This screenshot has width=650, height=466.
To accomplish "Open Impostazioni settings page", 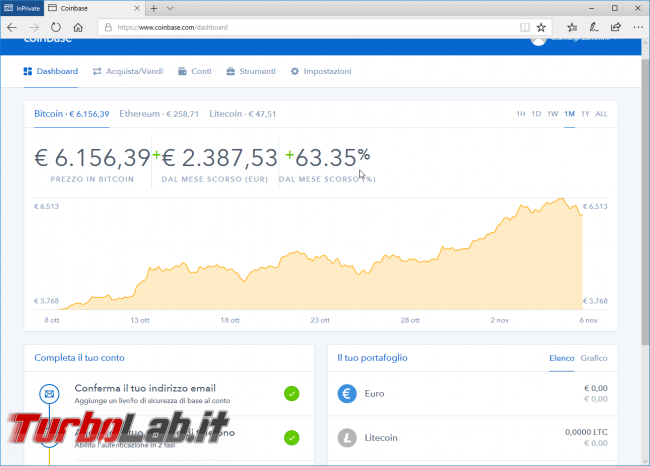I will pos(321,71).
